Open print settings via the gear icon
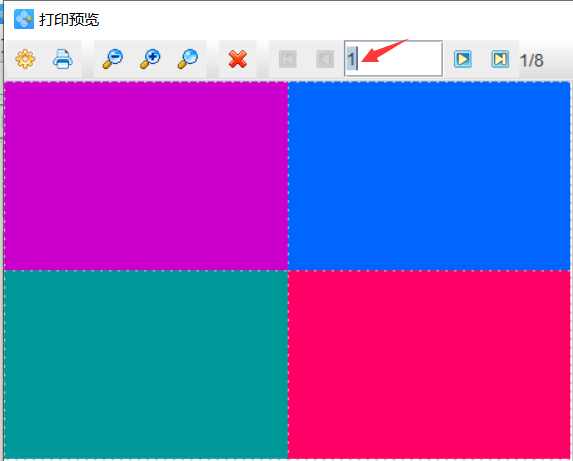Viewport: 573px width, 461px height. click(25, 59)
